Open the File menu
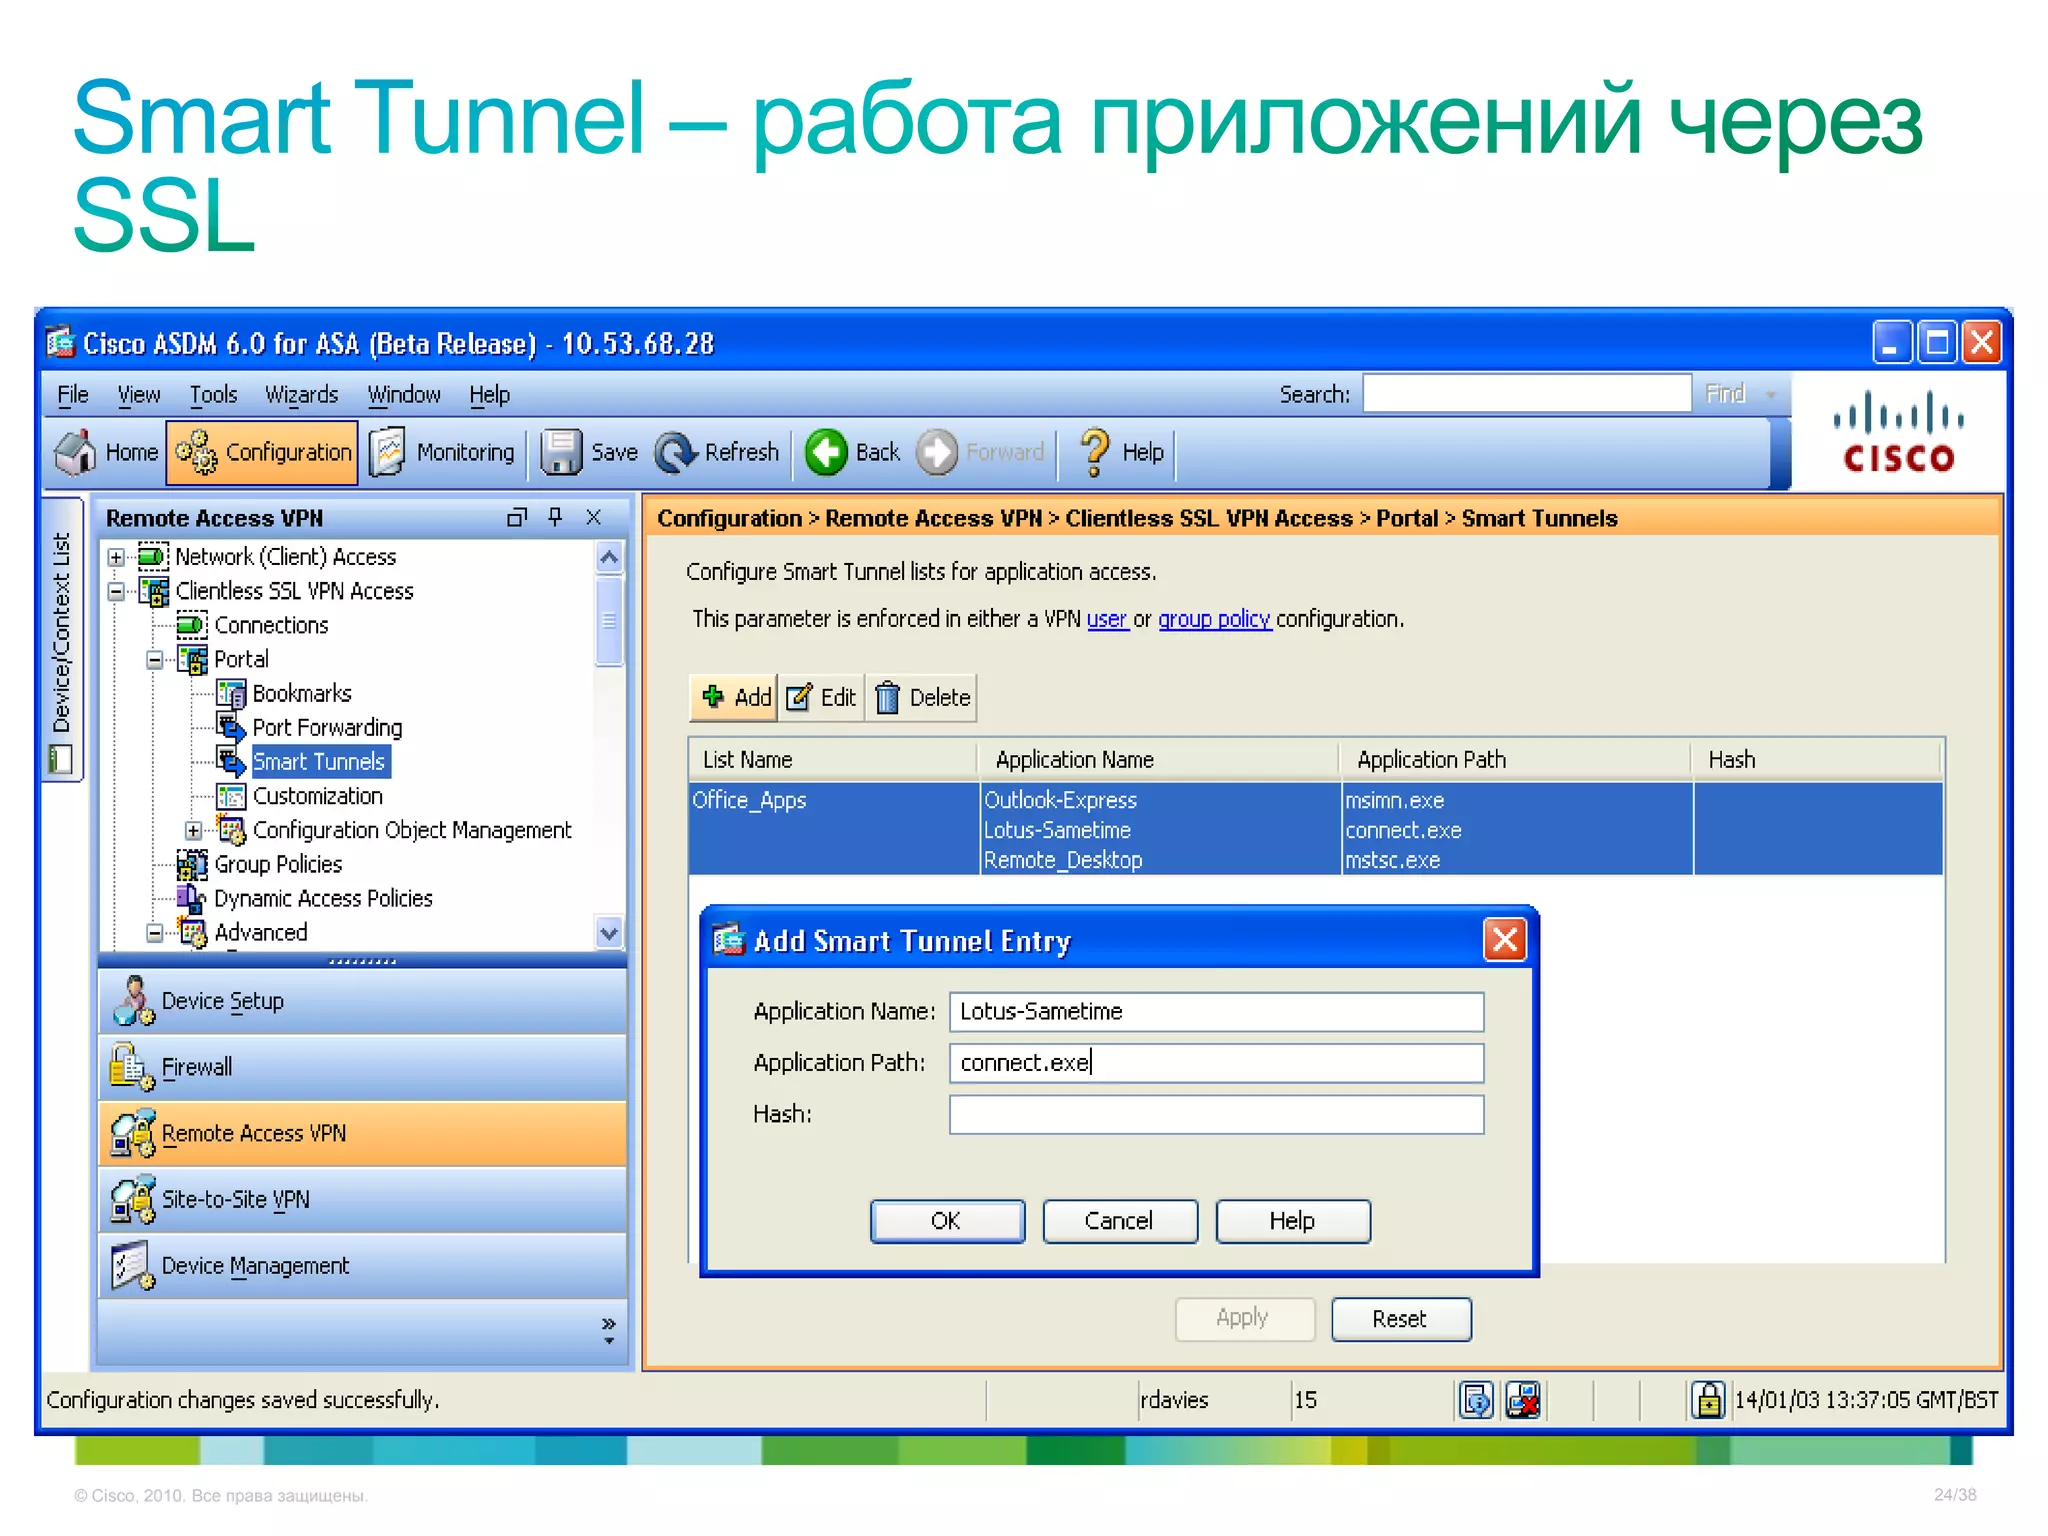 [73, 395]
